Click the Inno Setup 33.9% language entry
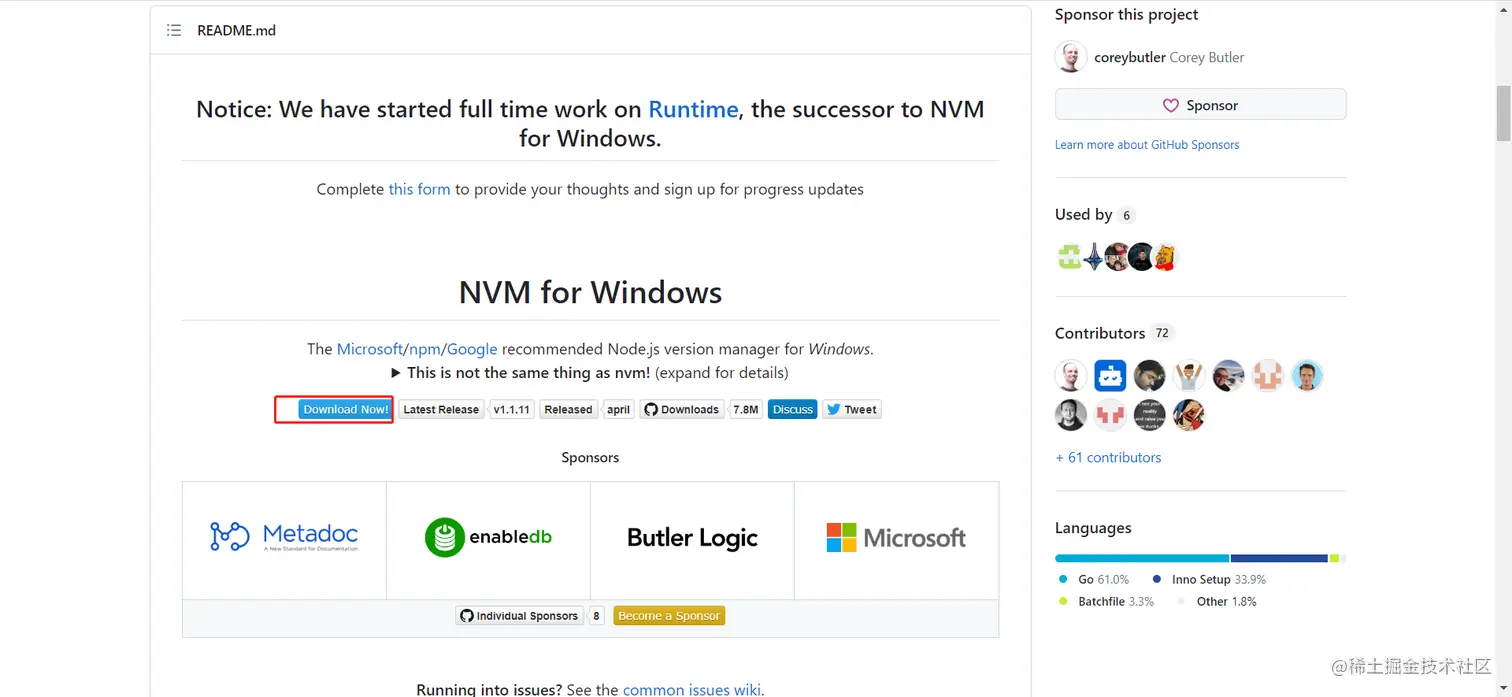Viewport: 1512px width, 697px height. 1209,579
